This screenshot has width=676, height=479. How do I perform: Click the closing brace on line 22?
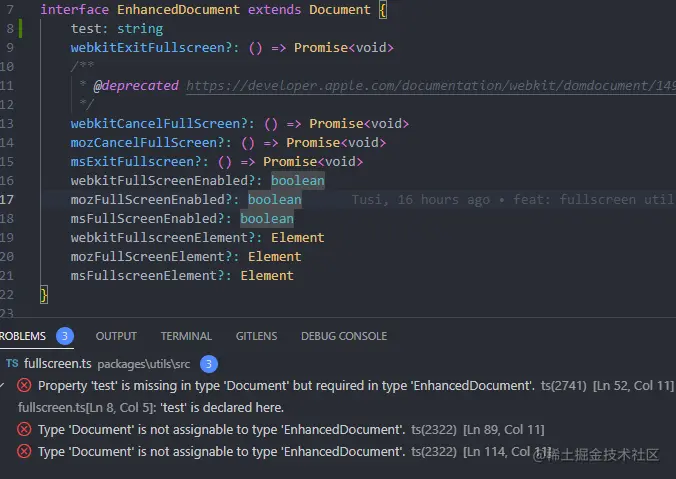(x=44, y=295)
